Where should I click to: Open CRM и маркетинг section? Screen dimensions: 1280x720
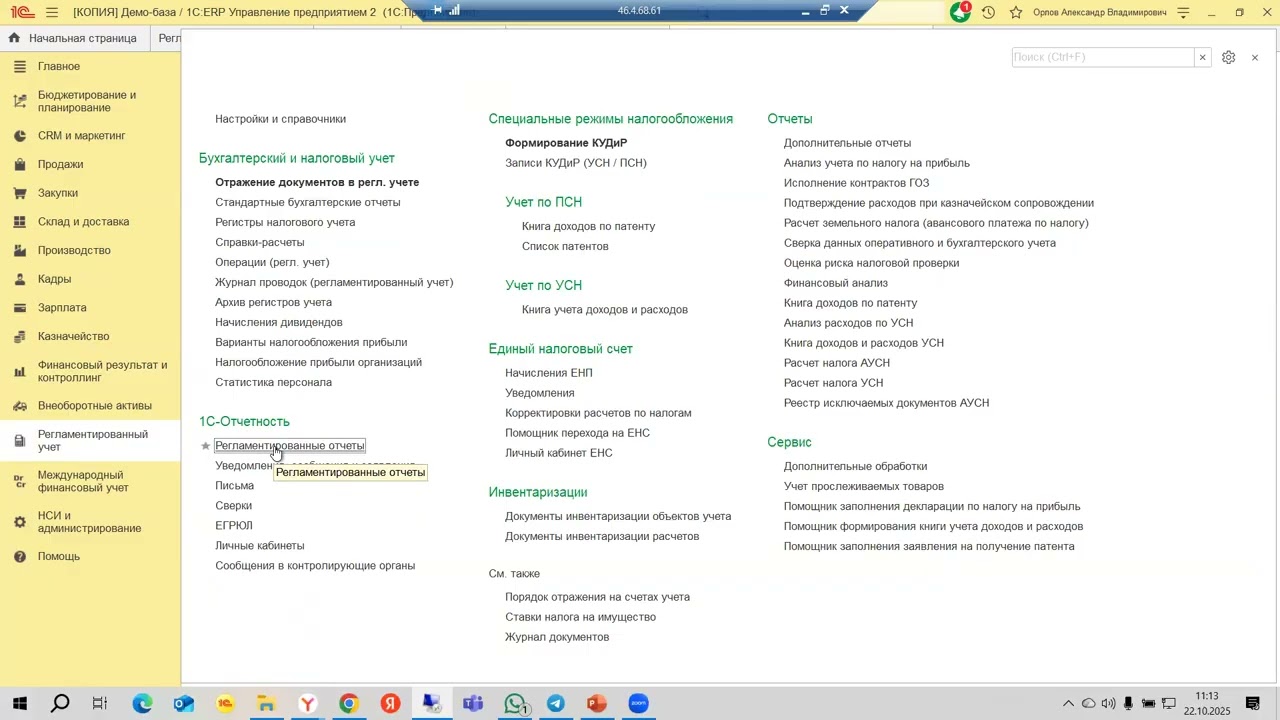82,135
